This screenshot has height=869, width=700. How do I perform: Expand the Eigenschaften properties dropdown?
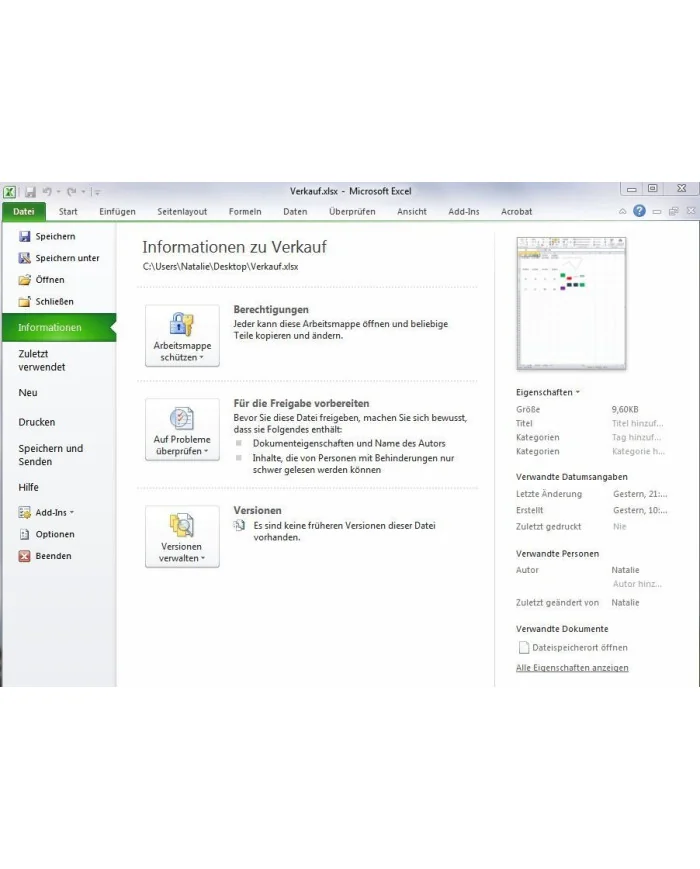pos(548,392)
